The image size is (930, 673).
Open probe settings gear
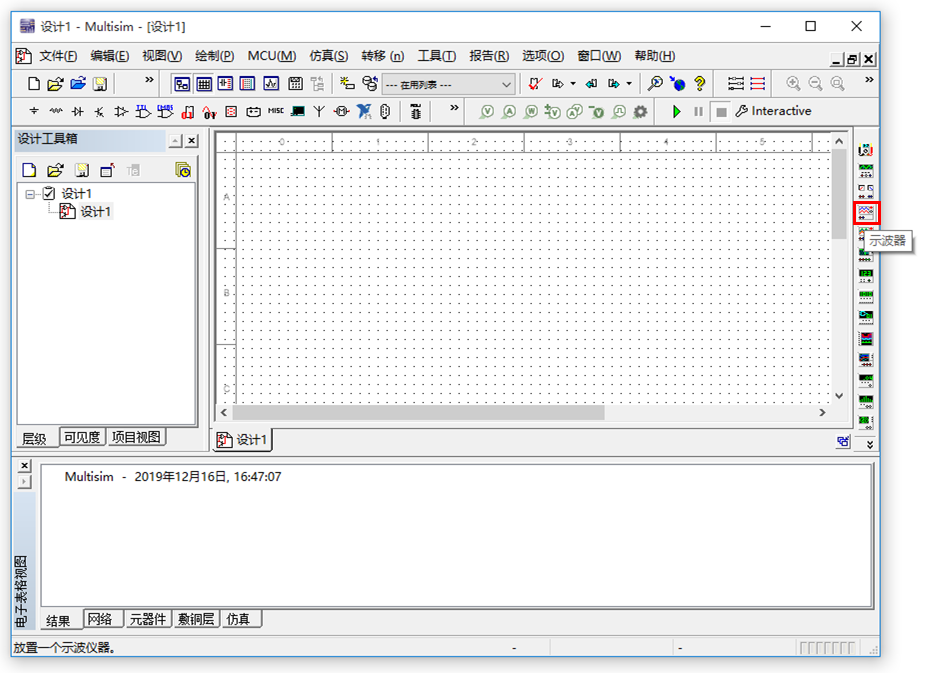[x=640, y=111]
